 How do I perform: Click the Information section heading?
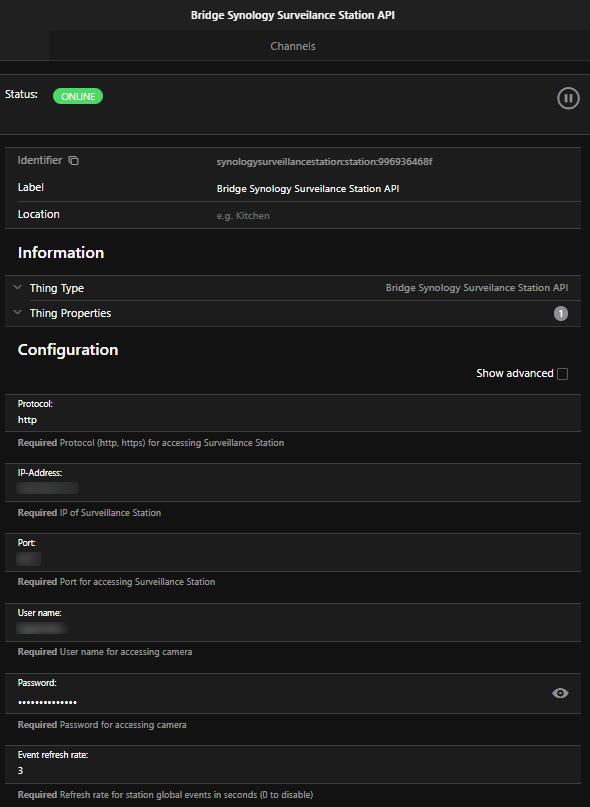tap(61, 253)
